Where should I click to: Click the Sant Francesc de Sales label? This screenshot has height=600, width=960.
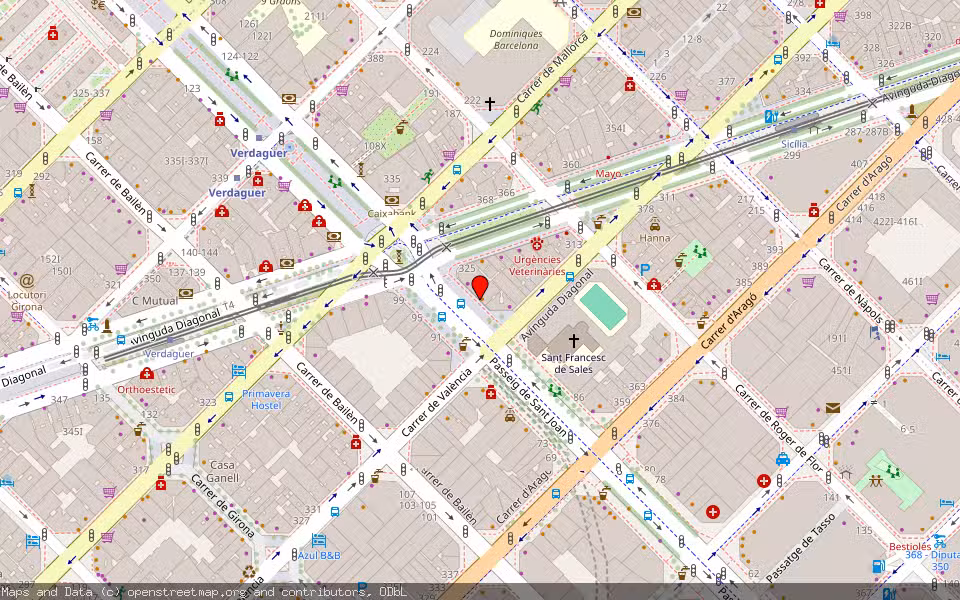(x=574, y=364)
